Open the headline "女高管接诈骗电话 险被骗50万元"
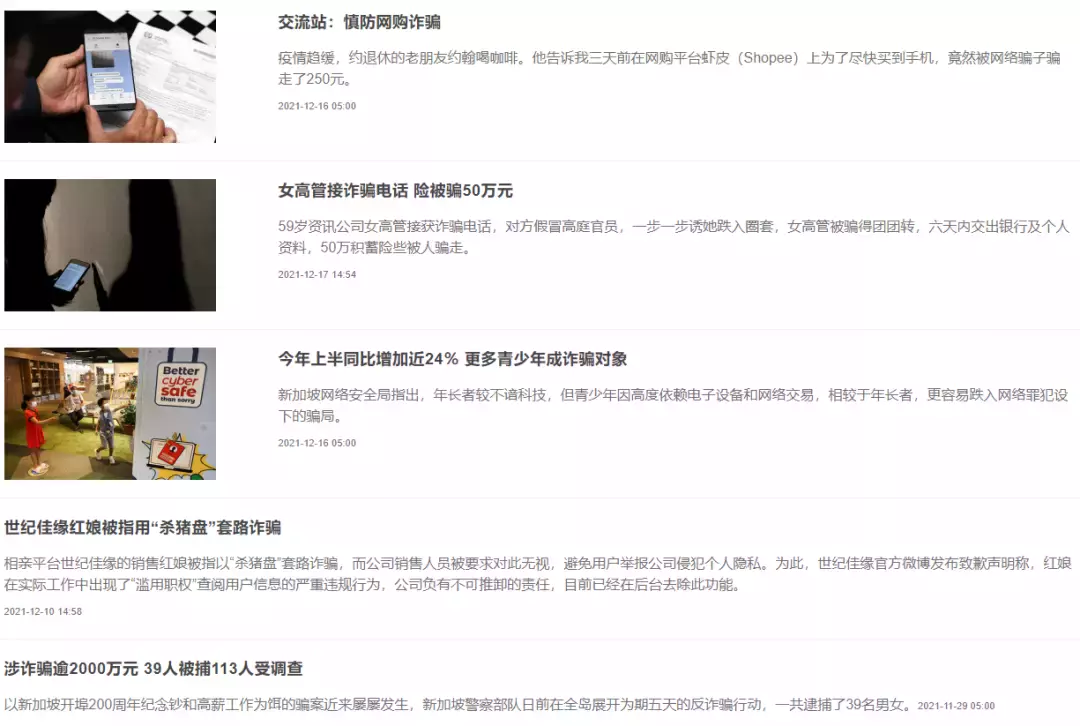This screenshot has width=1080, height=726. pyautogui.click(x=400, y=190)
